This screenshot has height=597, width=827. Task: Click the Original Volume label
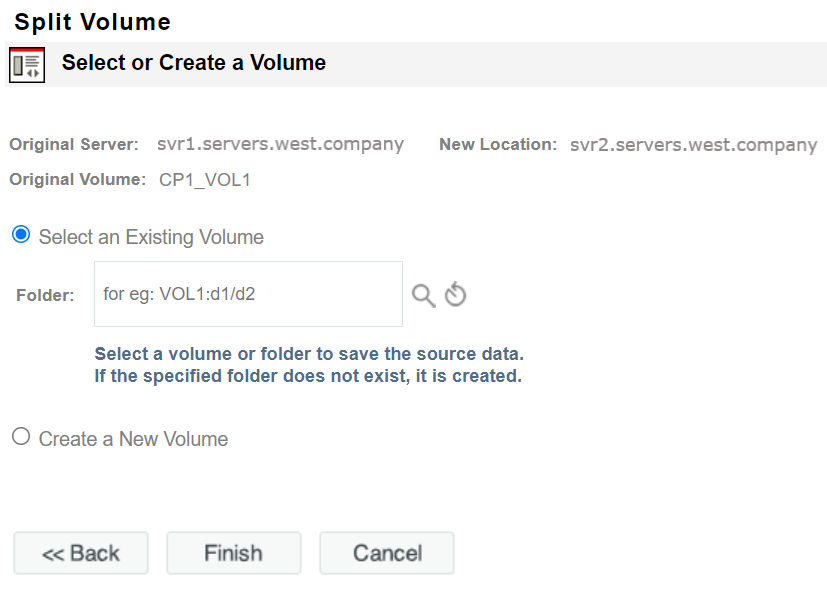(78, 180)
